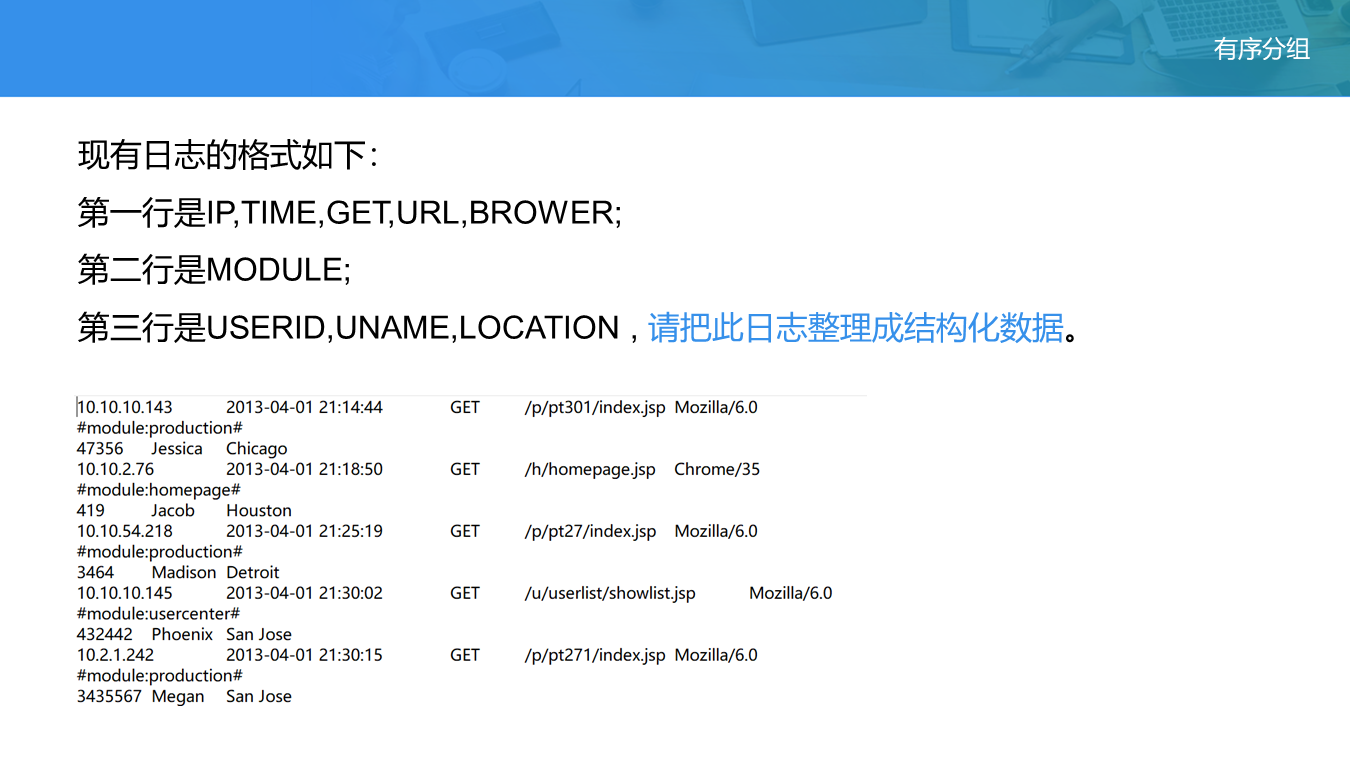Click Mozilla/6.0 after /p/pt271/index.jsp
The image size is (1350, 759).
point(716,656)
